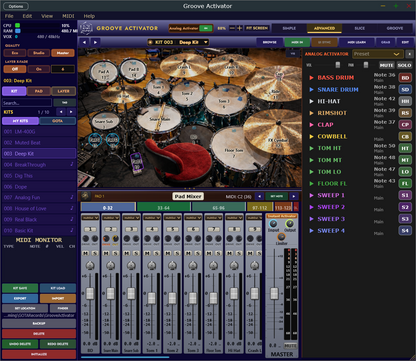Image resolution: width=416 pixels, height=361 pixels.
Task: Click the SD badge for Snare Drum
Action: point(405,90)
